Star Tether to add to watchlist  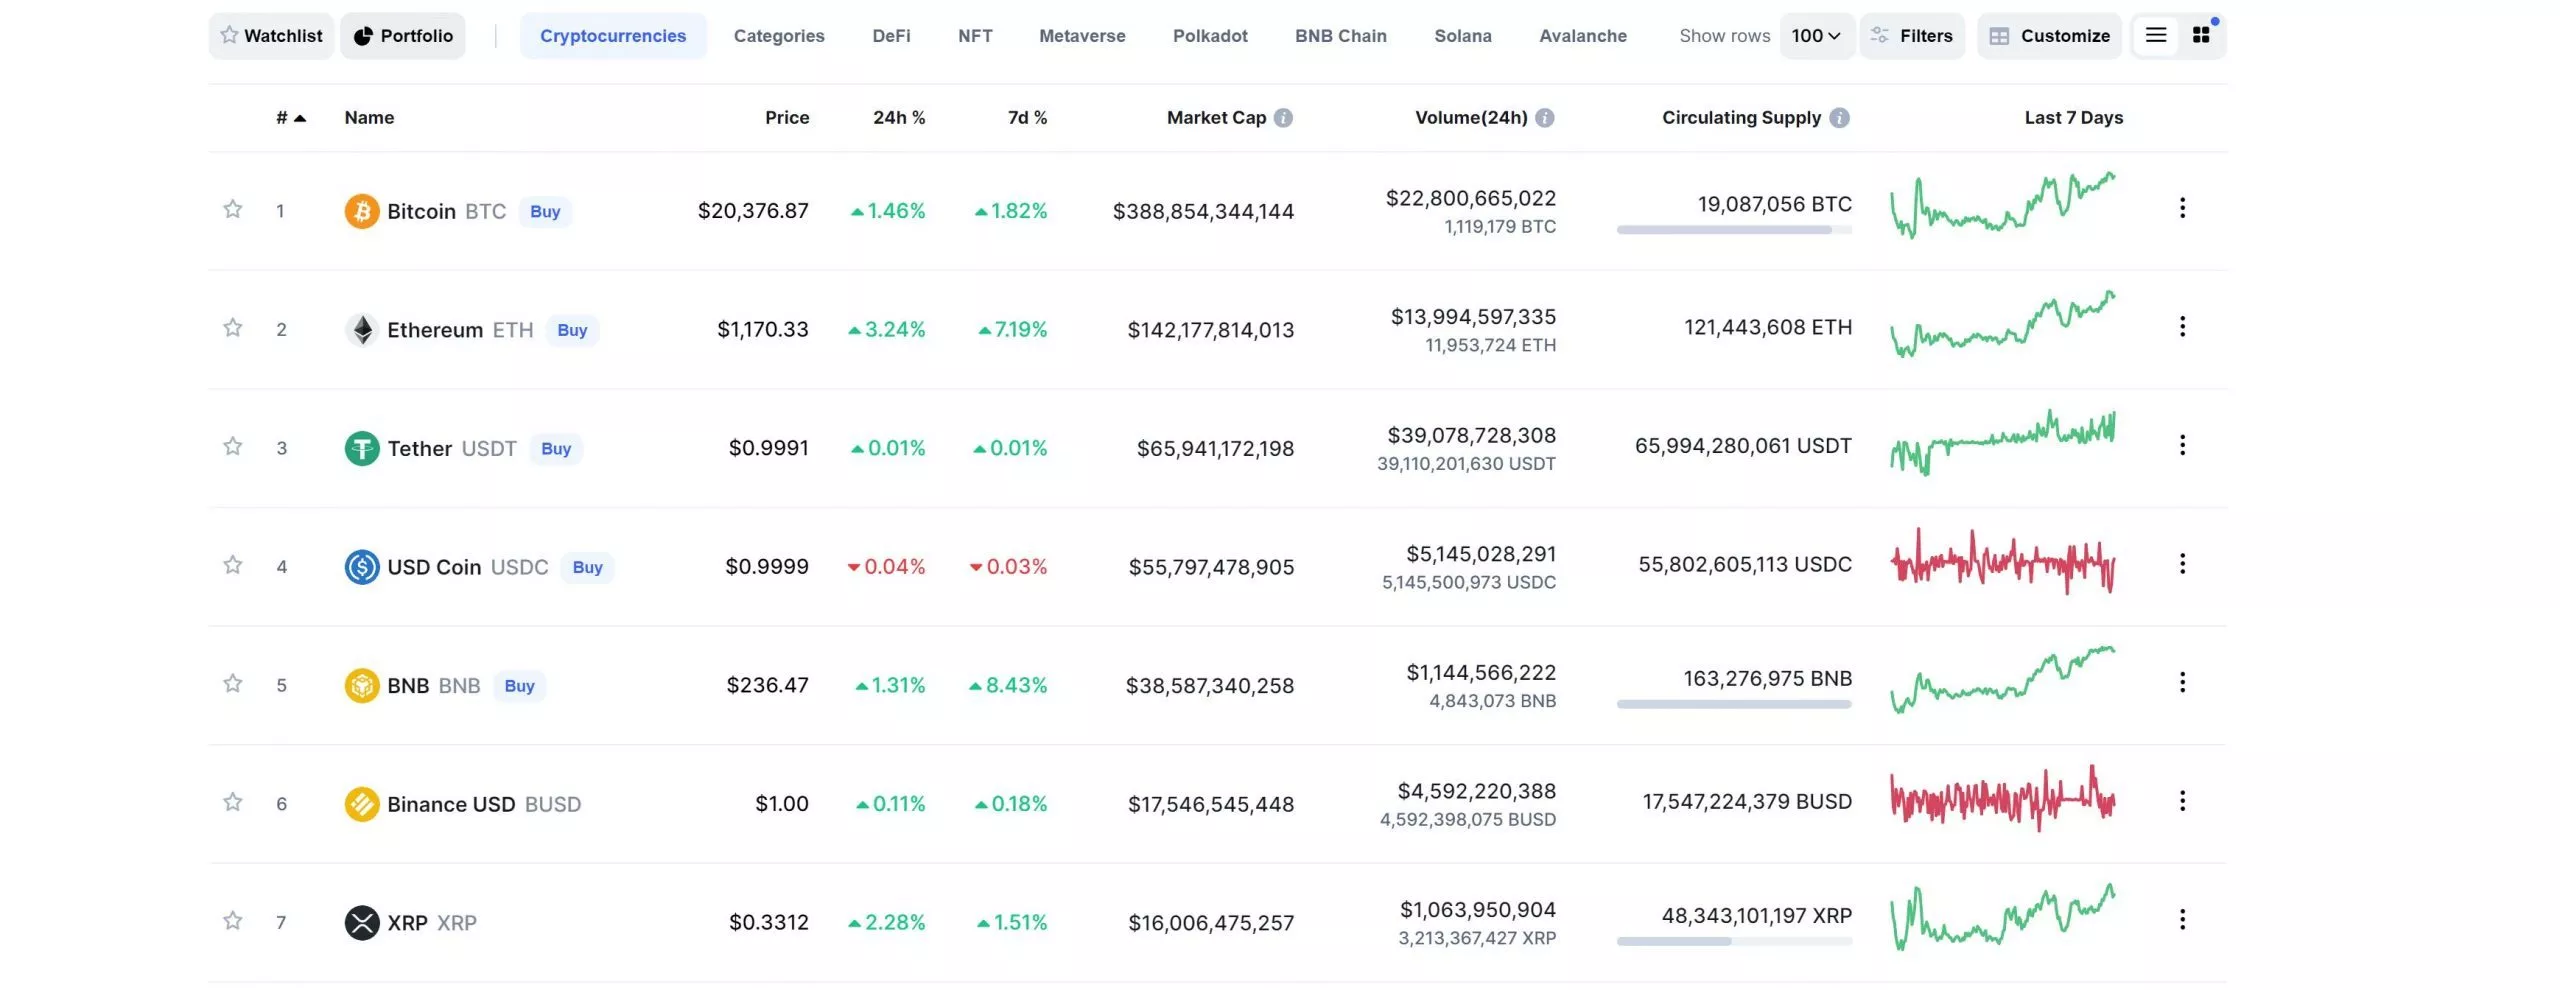point(232,446)
